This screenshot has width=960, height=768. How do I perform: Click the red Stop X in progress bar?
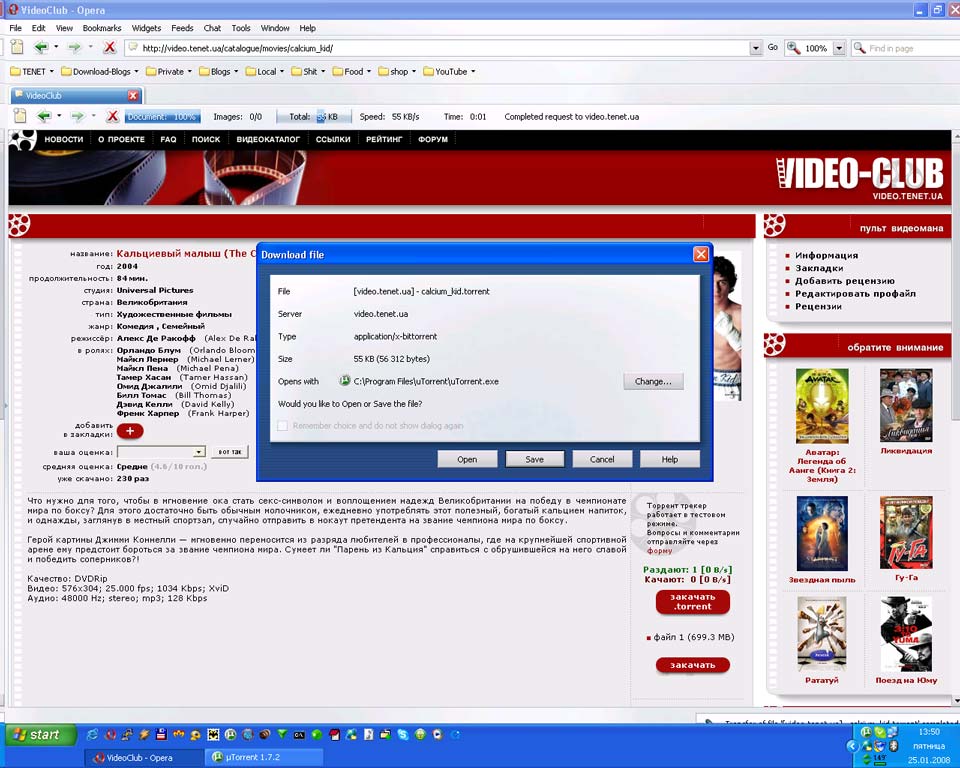112,116
